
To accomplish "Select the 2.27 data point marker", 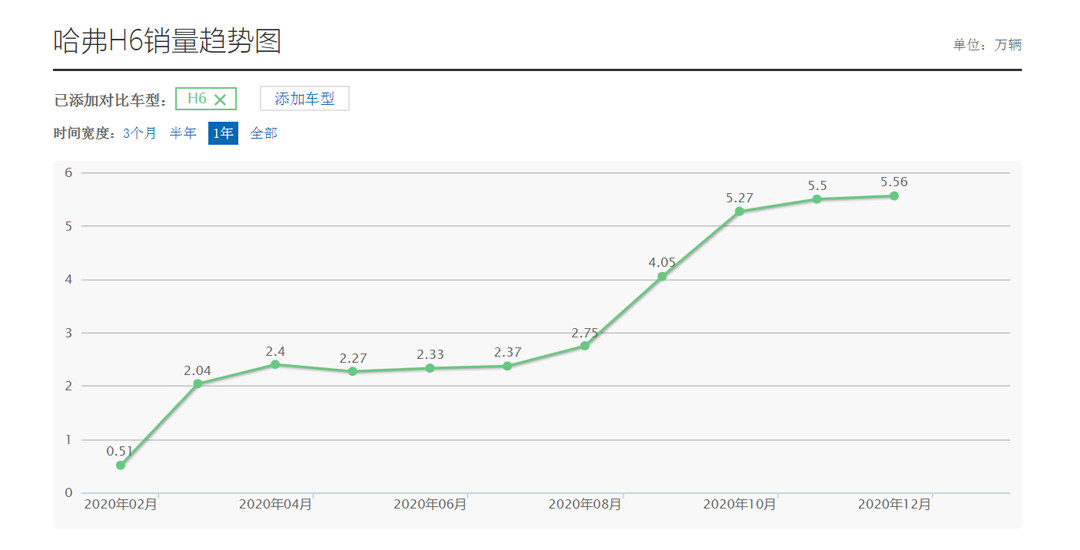I will (353, 371).
